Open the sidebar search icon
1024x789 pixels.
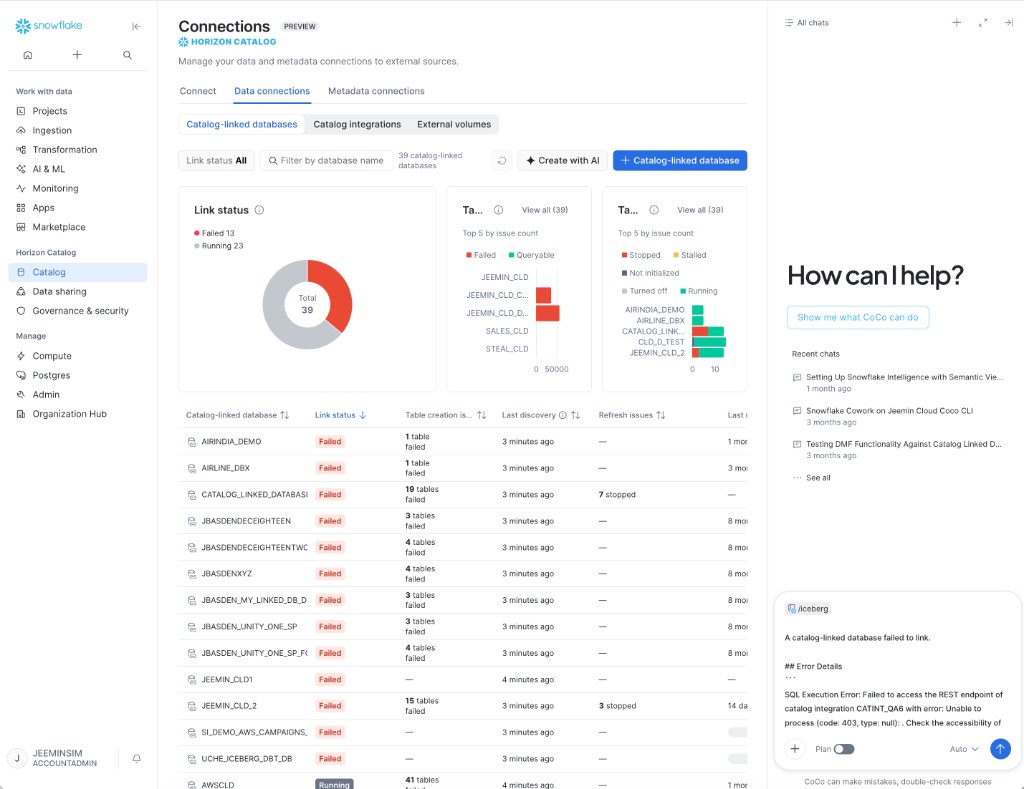pos(127,55)
